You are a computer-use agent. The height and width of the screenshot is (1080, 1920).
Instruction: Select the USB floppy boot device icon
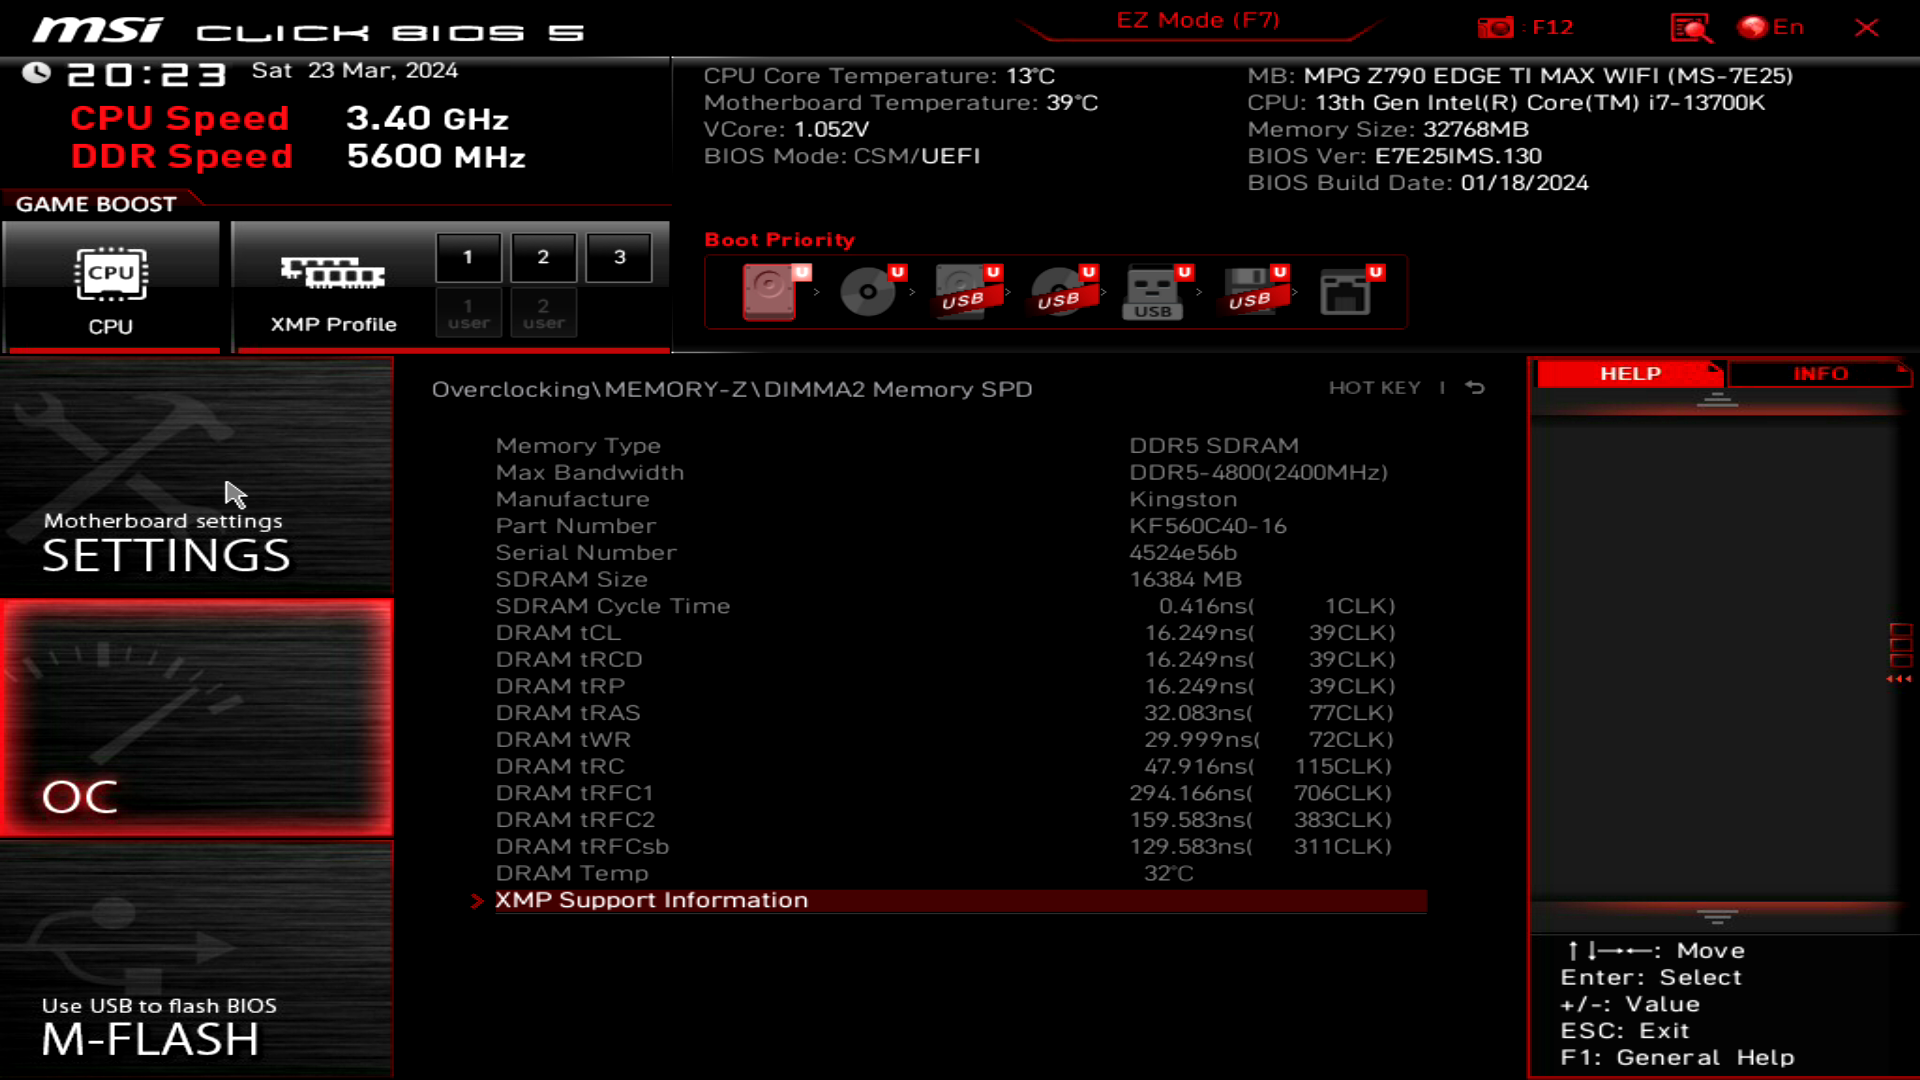(x=1253, y=291)
